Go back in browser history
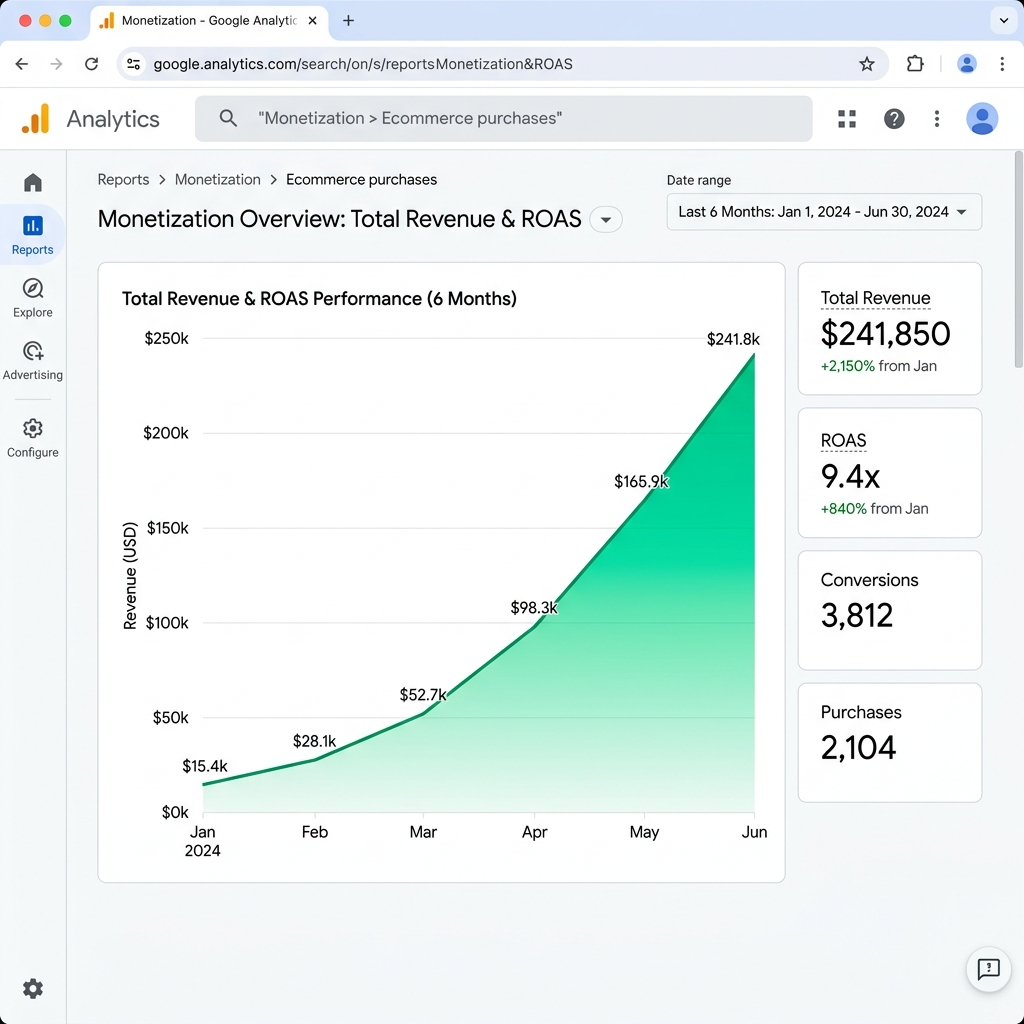The width and height of the screenshot is (1024, 1024). click(x=22, y=64)
